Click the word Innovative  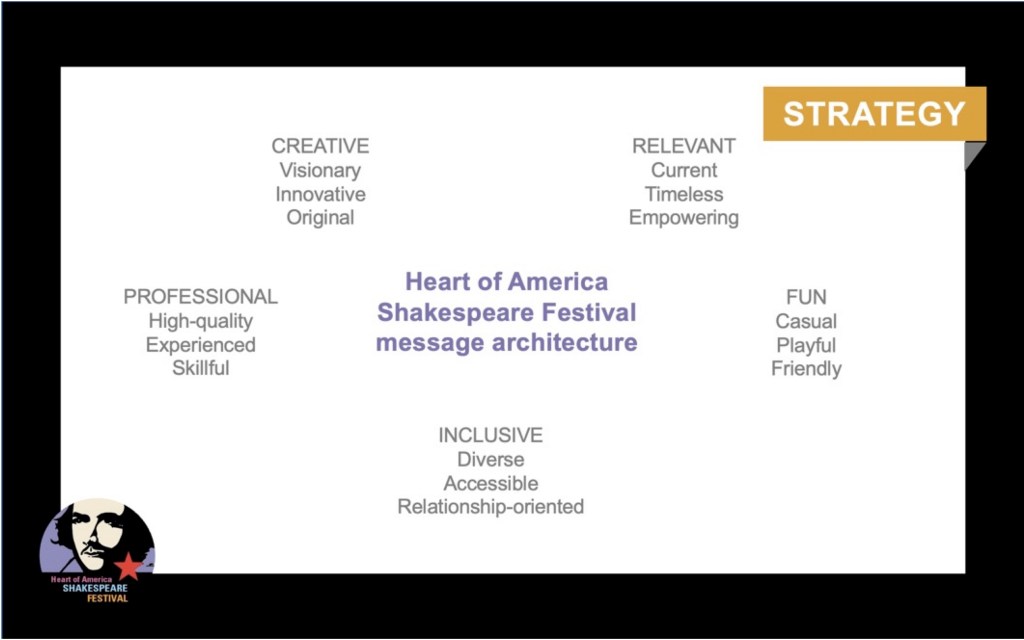point(320,194)
